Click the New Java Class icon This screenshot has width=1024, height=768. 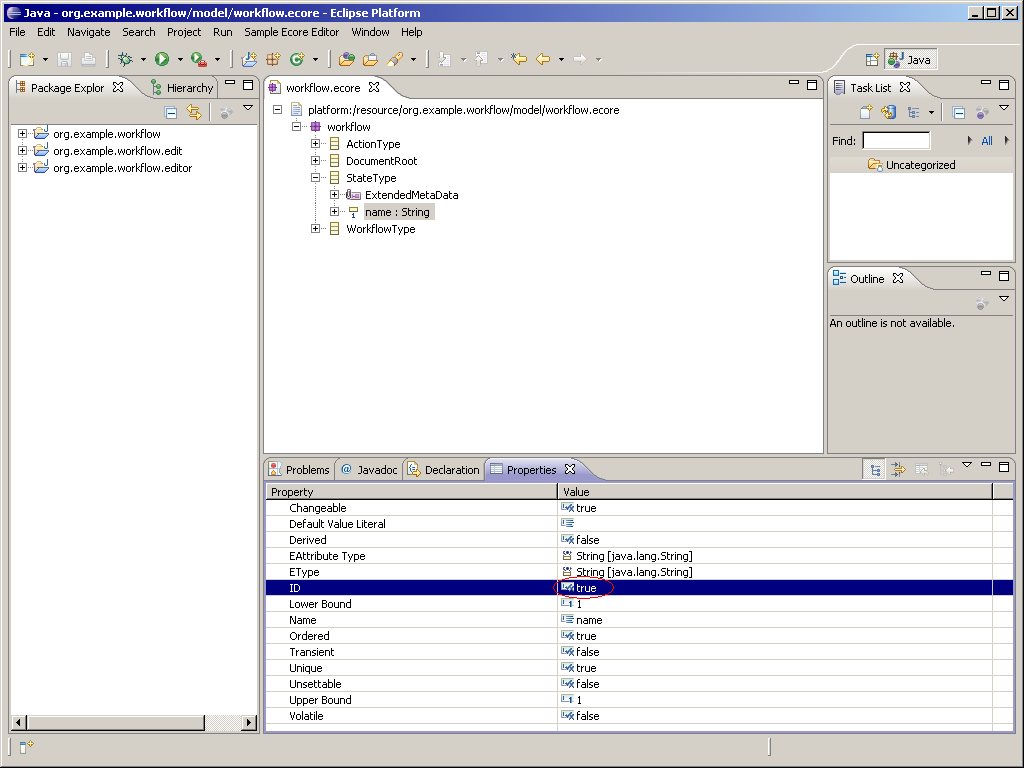point(296,60)
